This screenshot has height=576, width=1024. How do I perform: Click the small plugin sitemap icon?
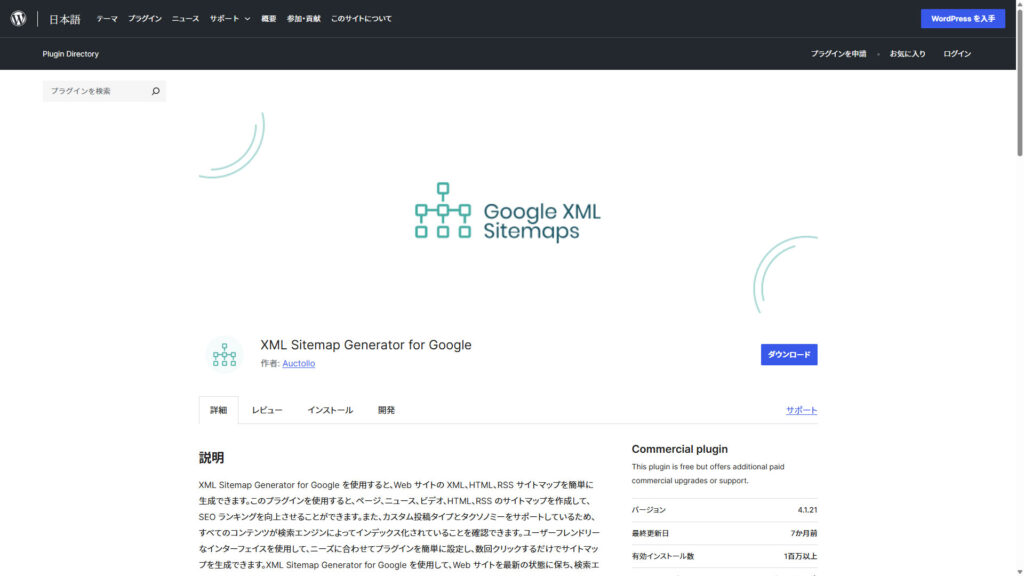224,355
